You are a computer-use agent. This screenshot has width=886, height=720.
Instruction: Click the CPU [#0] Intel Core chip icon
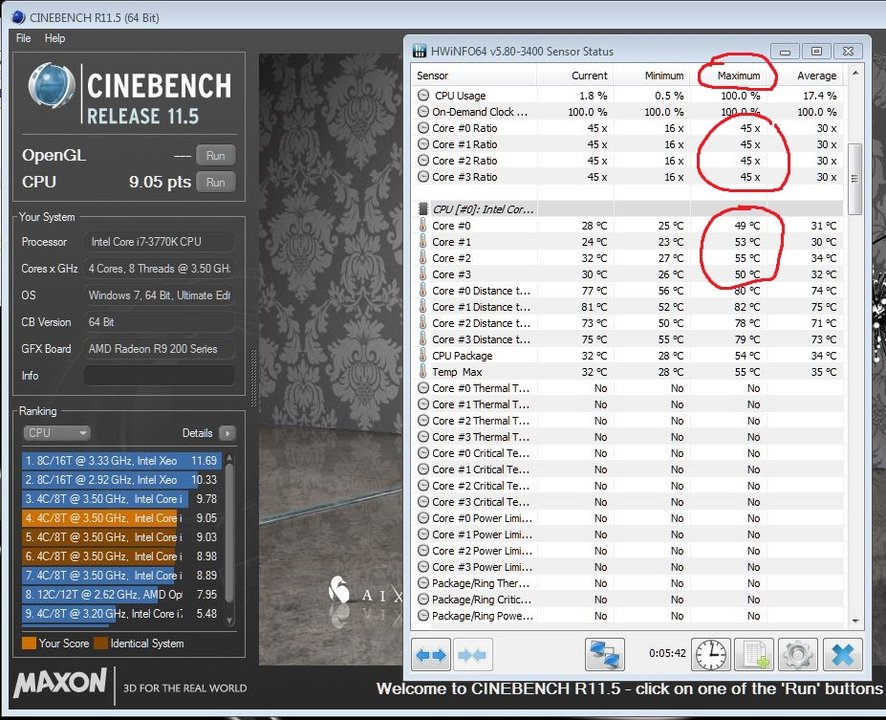423,209
